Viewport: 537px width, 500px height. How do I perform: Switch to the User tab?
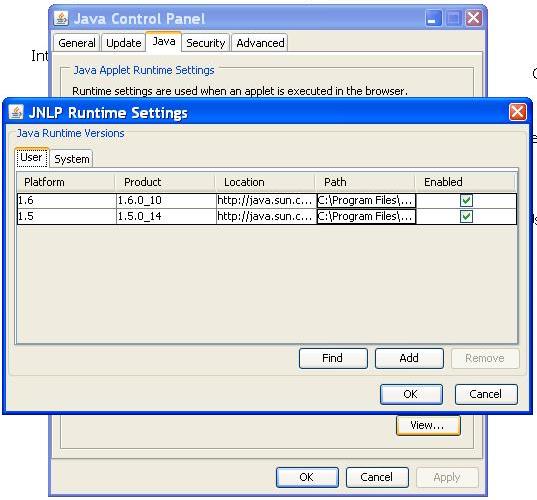point(32,158)
